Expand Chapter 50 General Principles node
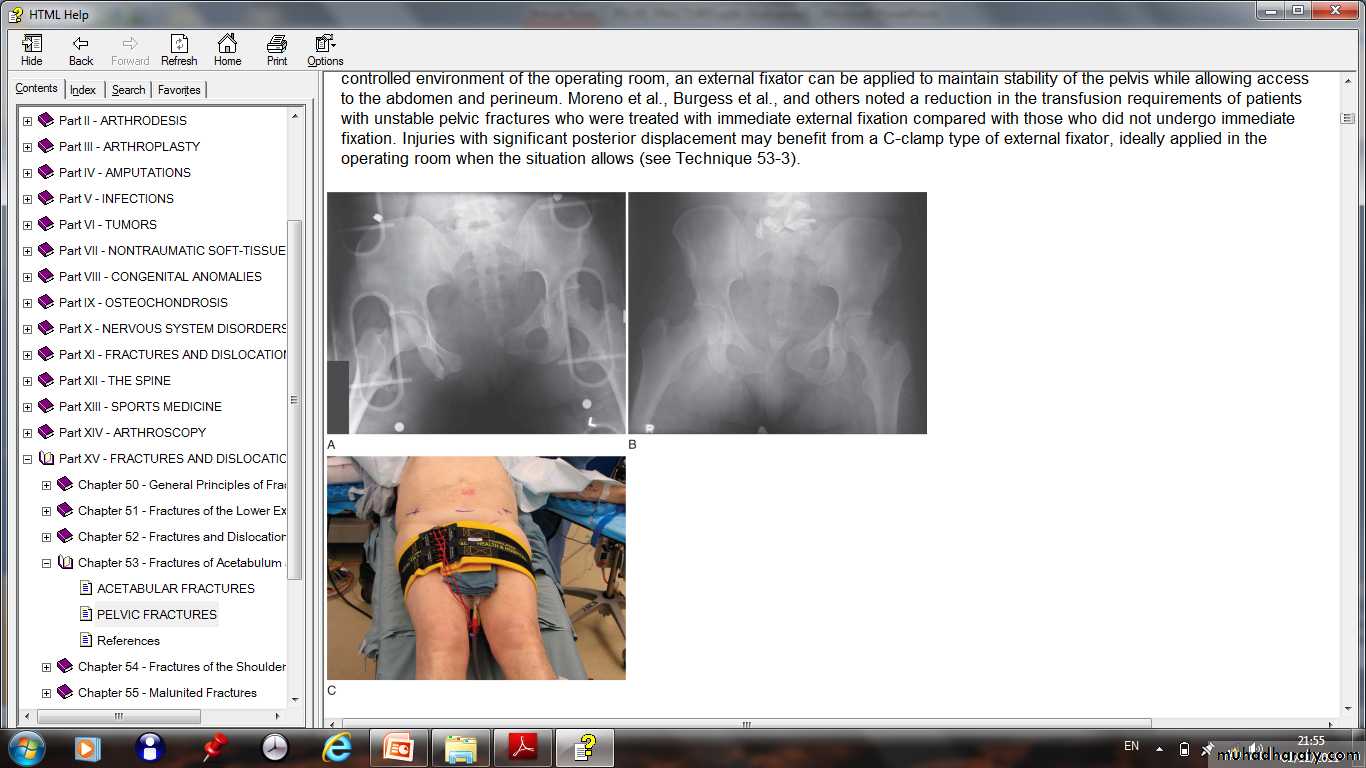The width and height of the screenshot is (1366, 768). coord(47,485)
